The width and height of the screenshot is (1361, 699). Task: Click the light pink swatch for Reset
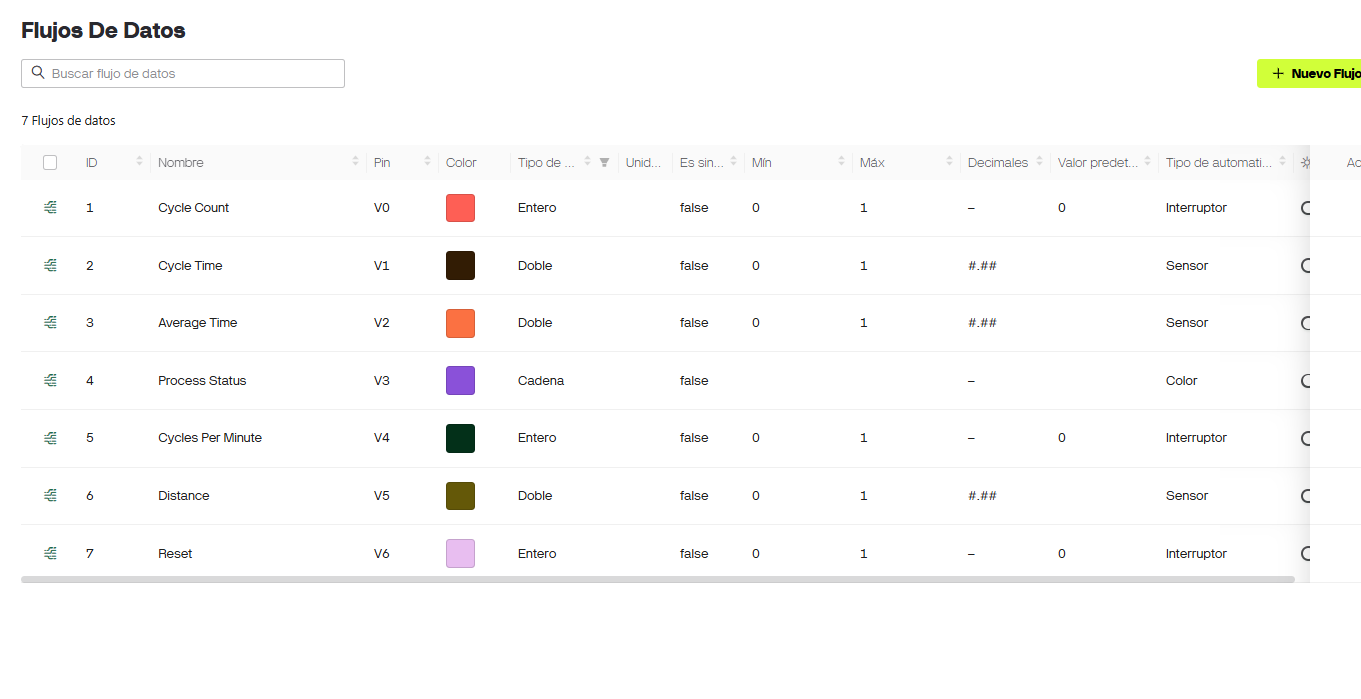[460, 553]
